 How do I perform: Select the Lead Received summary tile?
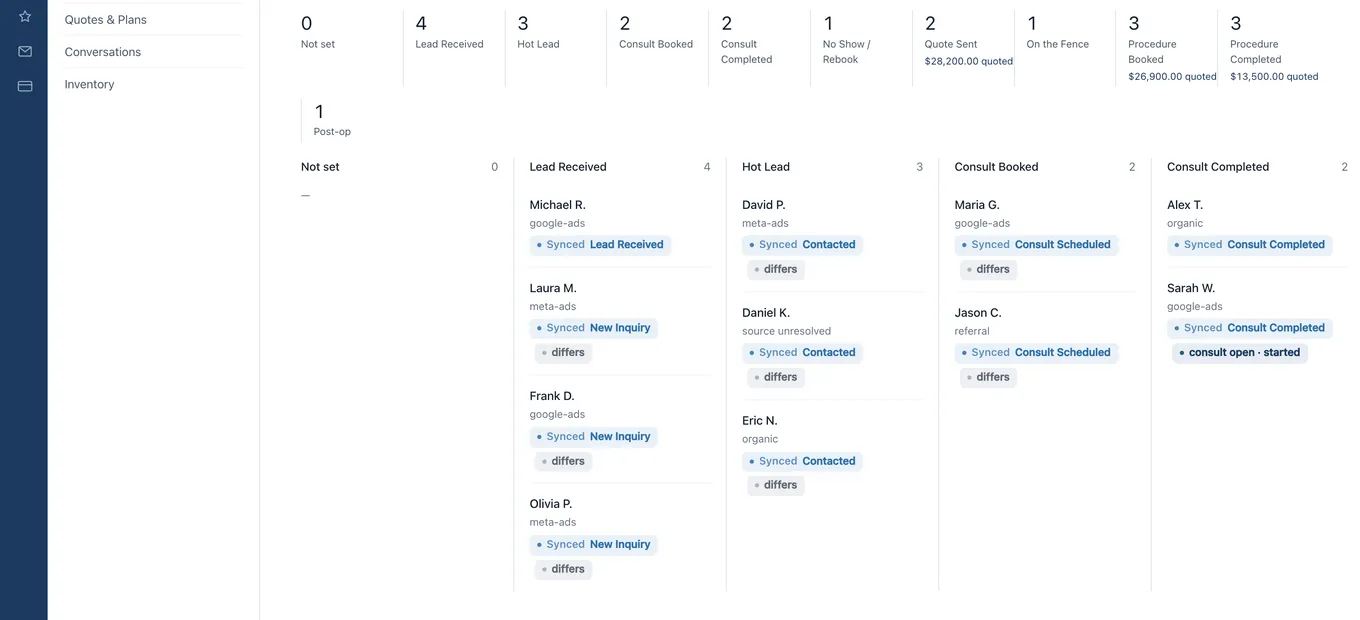[454, 48]
